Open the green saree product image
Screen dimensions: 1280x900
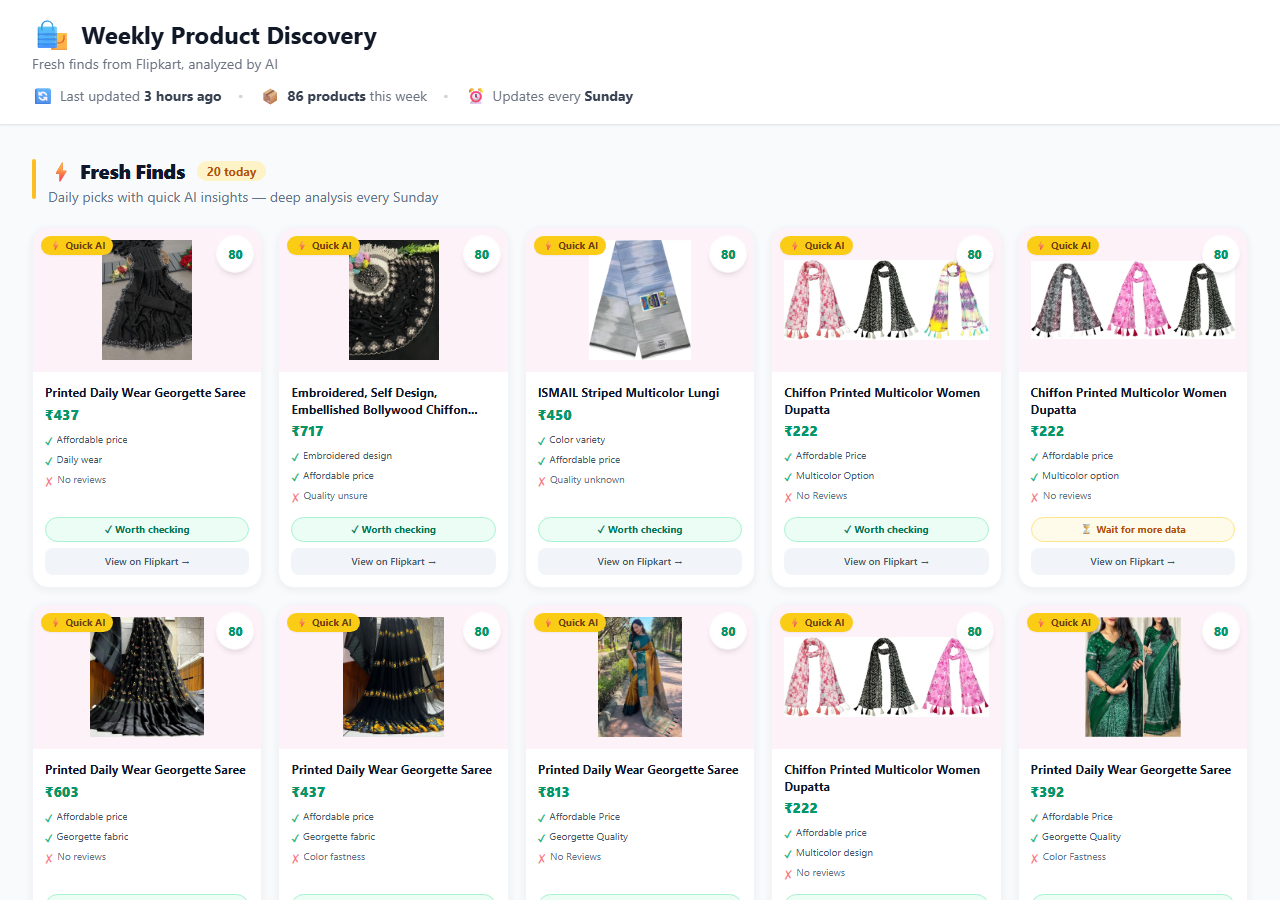pyautogui.click(x=1133, y=677)
